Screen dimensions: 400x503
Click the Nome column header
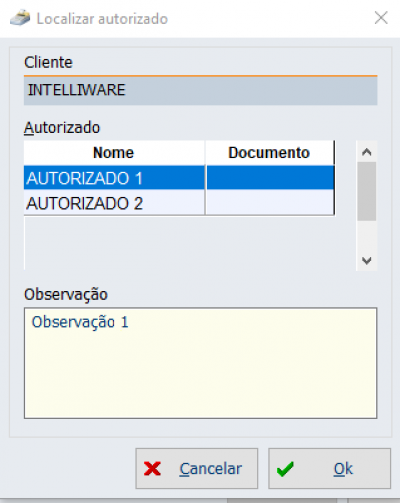click(114, 153)
